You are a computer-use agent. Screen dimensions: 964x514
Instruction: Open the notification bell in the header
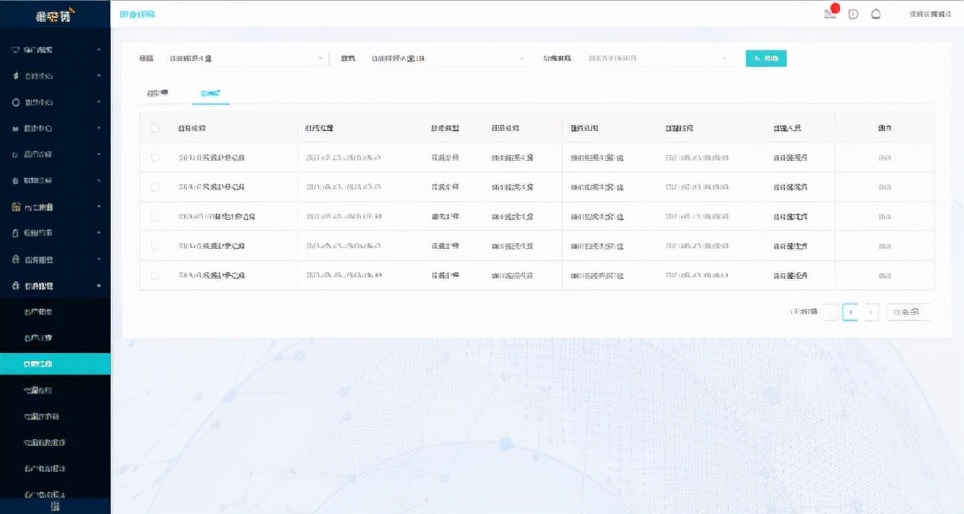click(x=876, y=14)
